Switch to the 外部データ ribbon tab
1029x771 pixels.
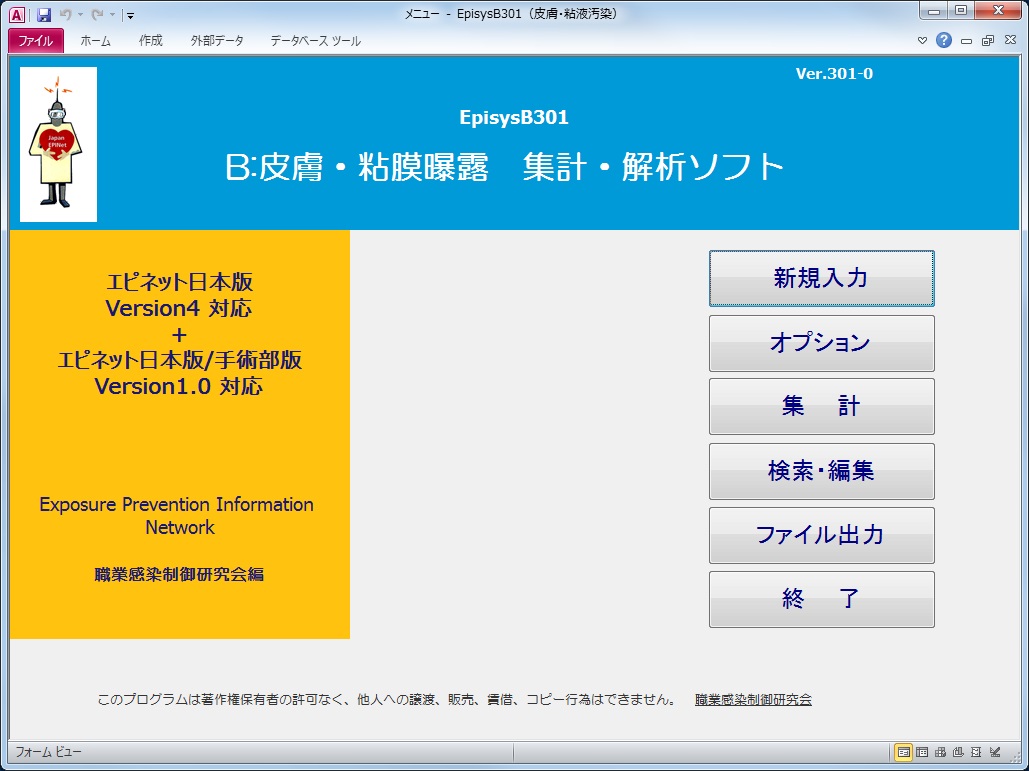[x=215, y=41]
